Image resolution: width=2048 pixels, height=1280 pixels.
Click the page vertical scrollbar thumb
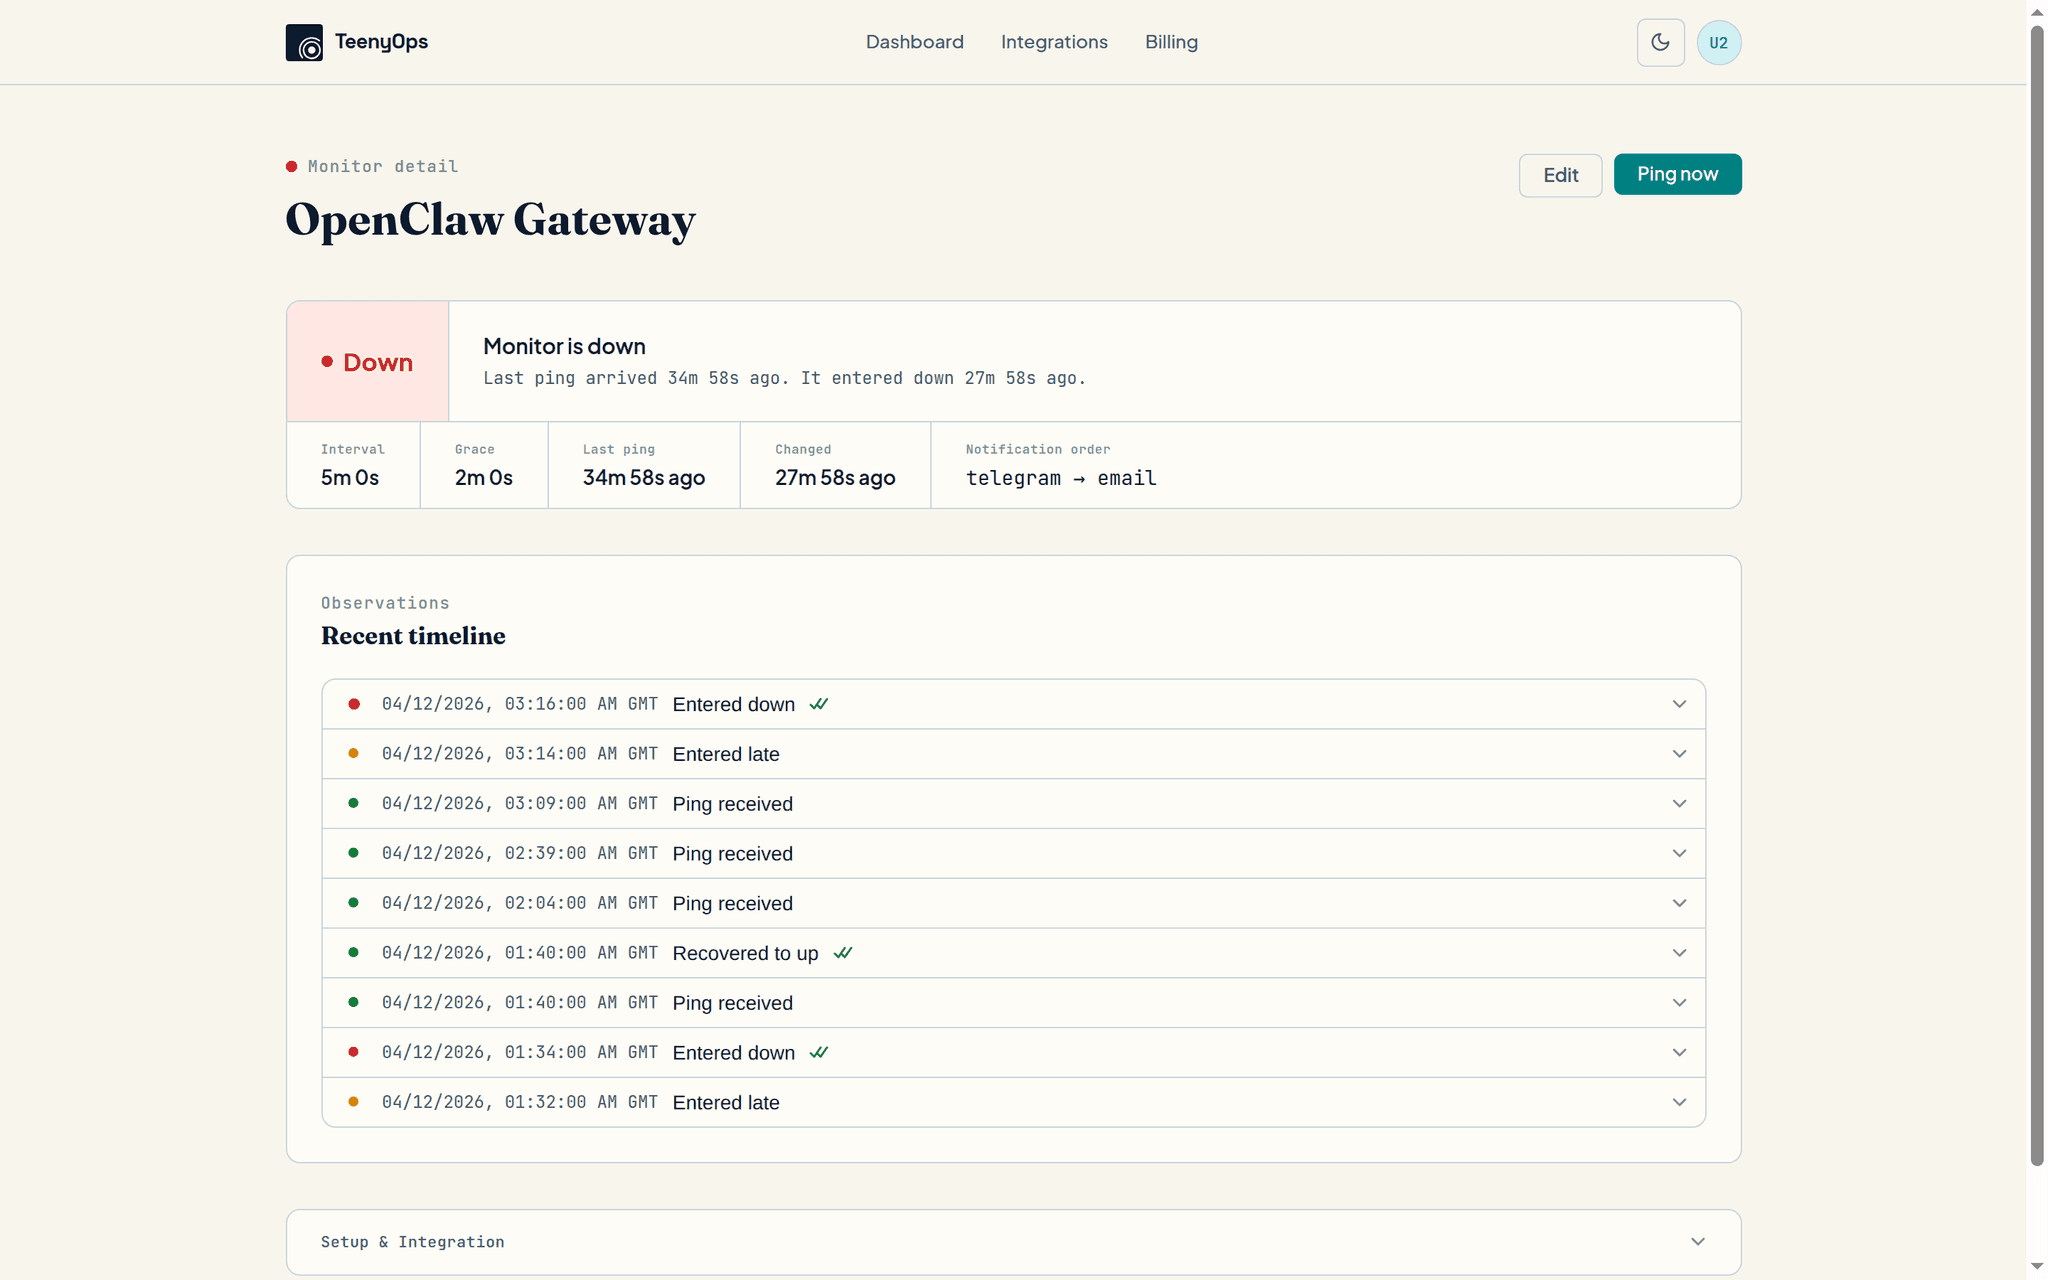(2037, 596)
